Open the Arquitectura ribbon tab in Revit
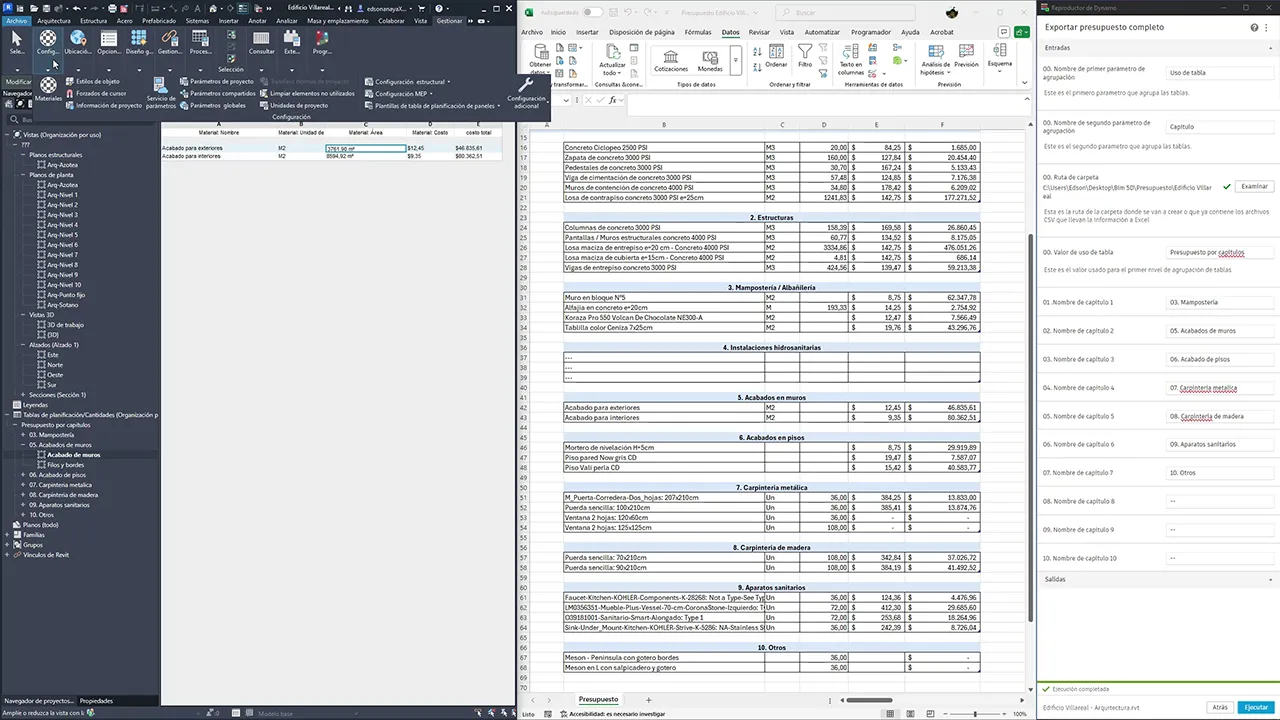The image size is (1280, 720). (54, 20)
